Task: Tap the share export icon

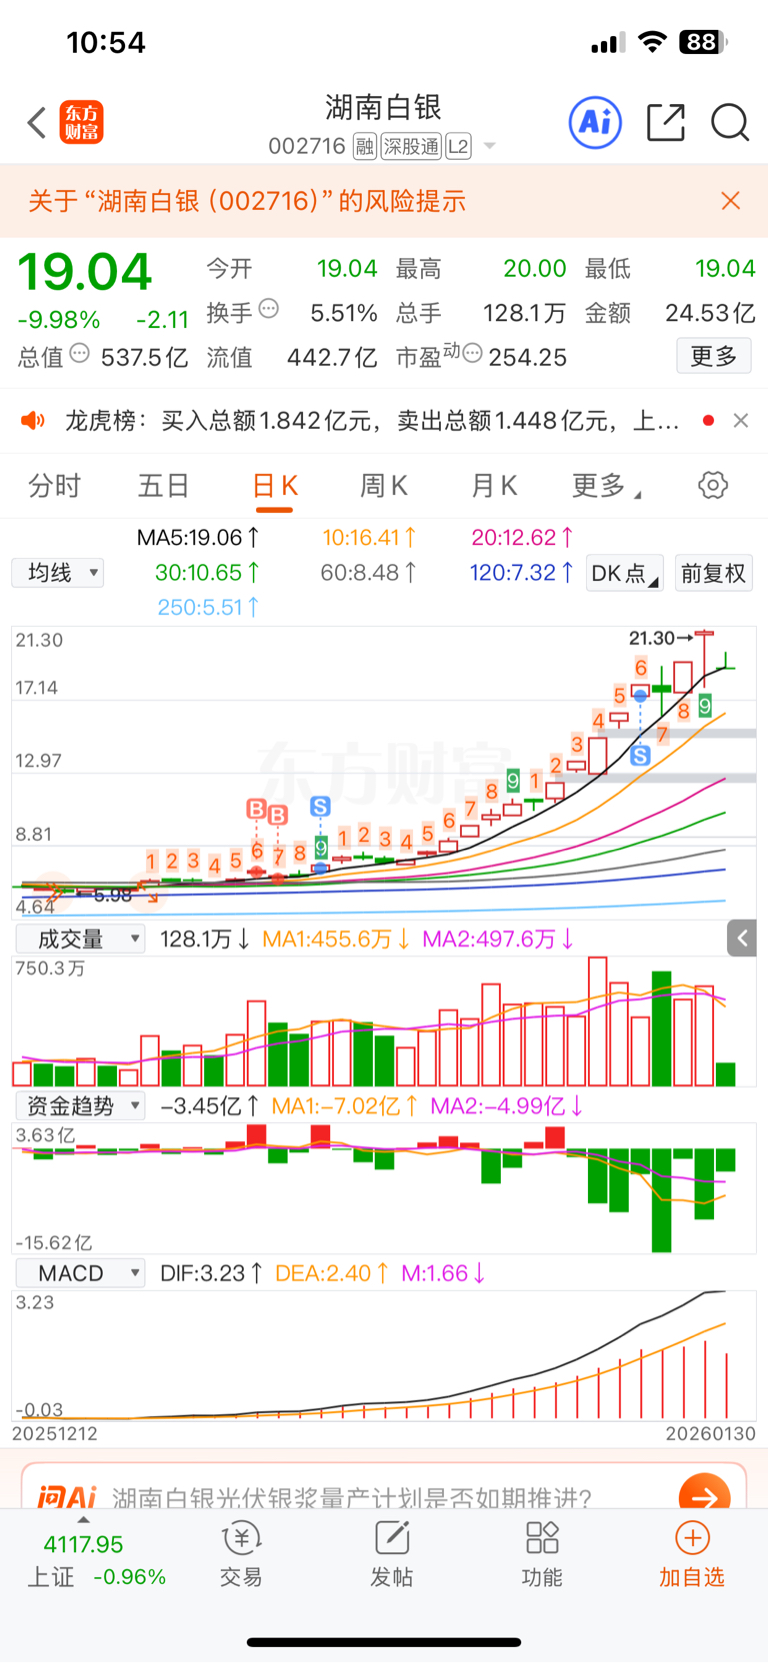Action: point(666,123)
